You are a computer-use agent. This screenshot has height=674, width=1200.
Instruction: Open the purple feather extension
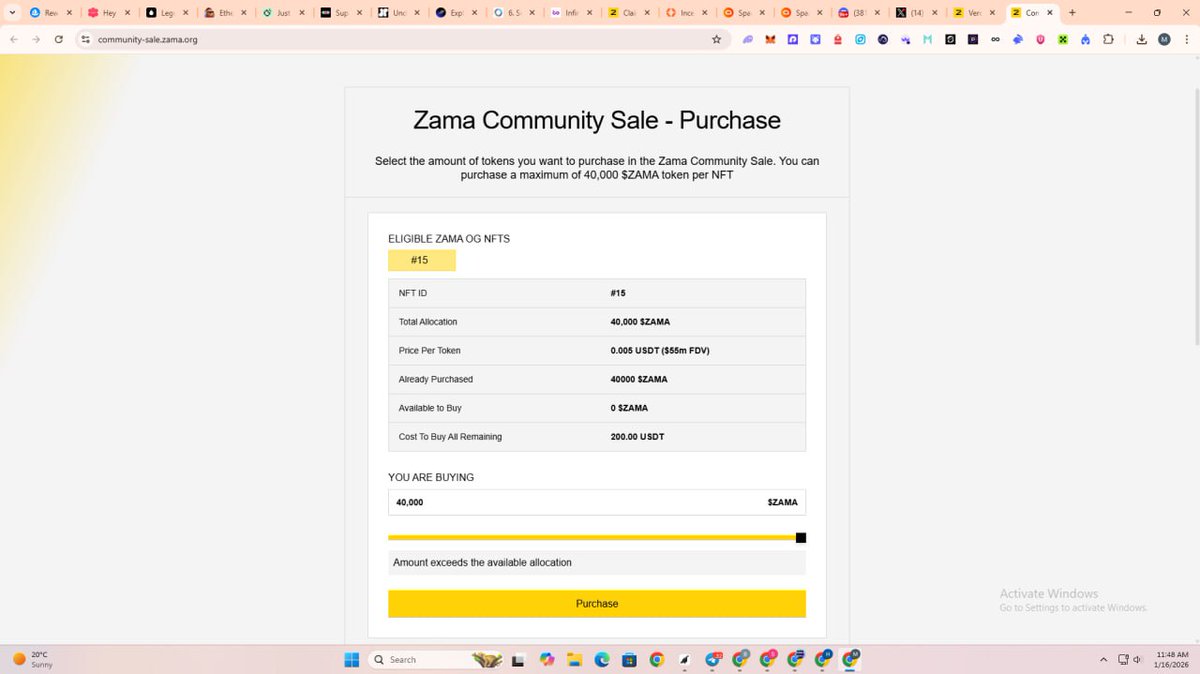pyautogui.click(x=747, y=39)
